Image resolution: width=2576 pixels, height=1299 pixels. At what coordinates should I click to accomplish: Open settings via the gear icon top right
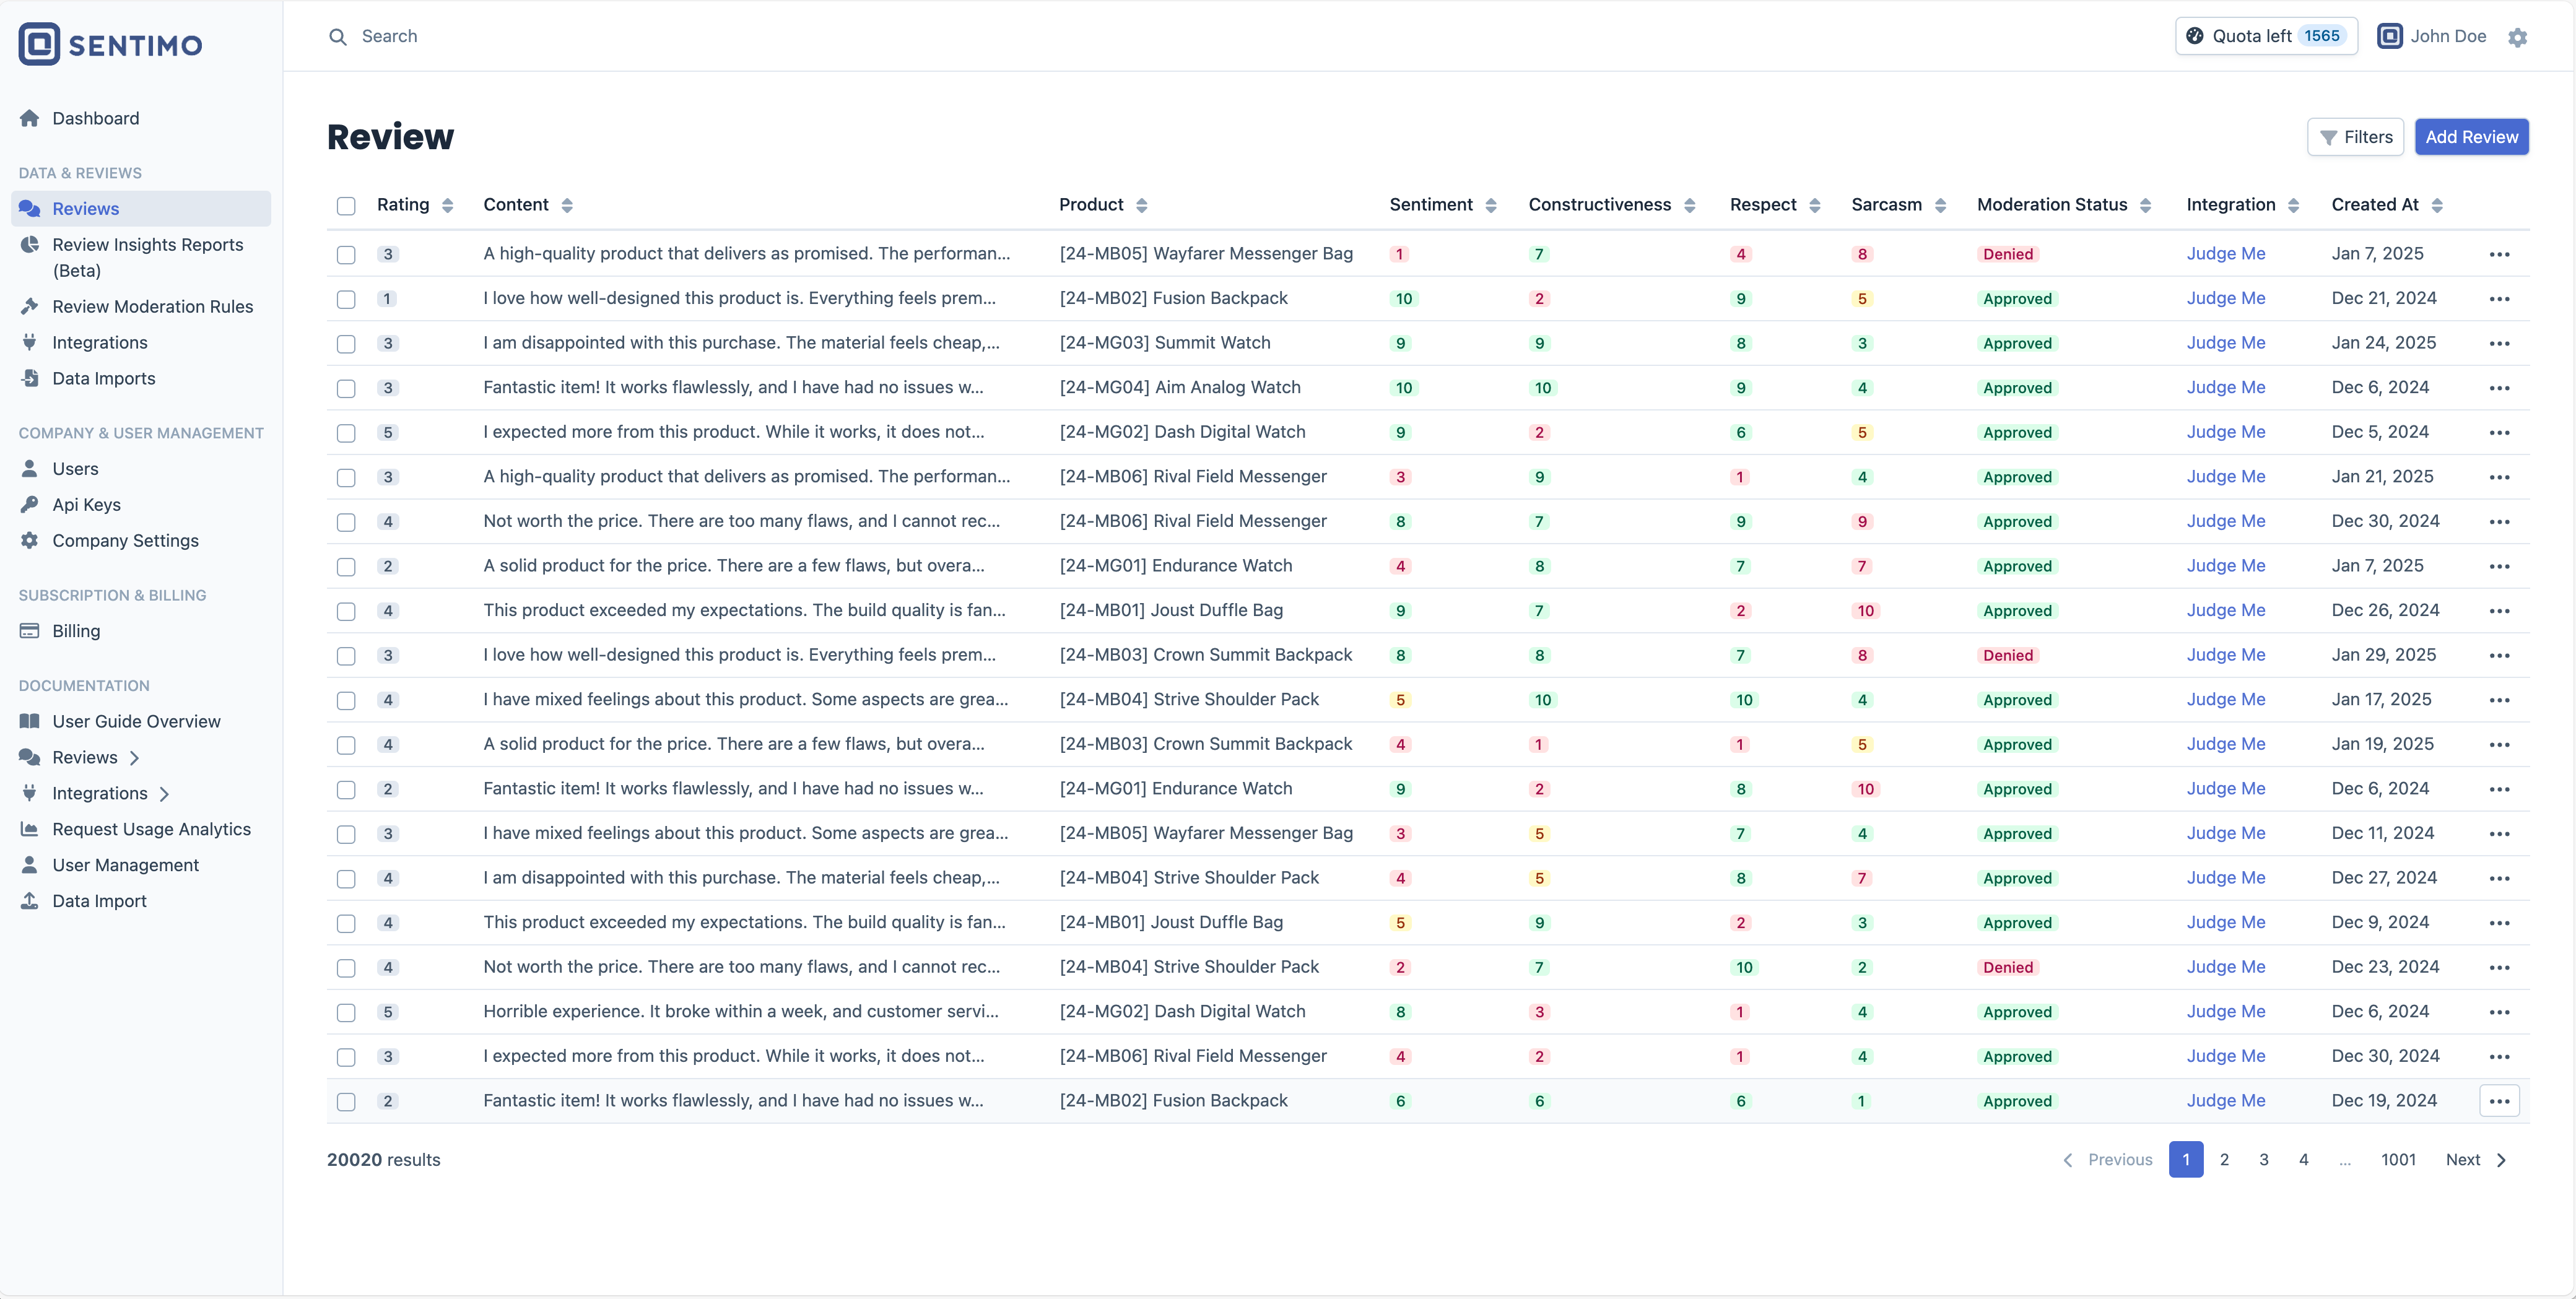(2519, 37)
